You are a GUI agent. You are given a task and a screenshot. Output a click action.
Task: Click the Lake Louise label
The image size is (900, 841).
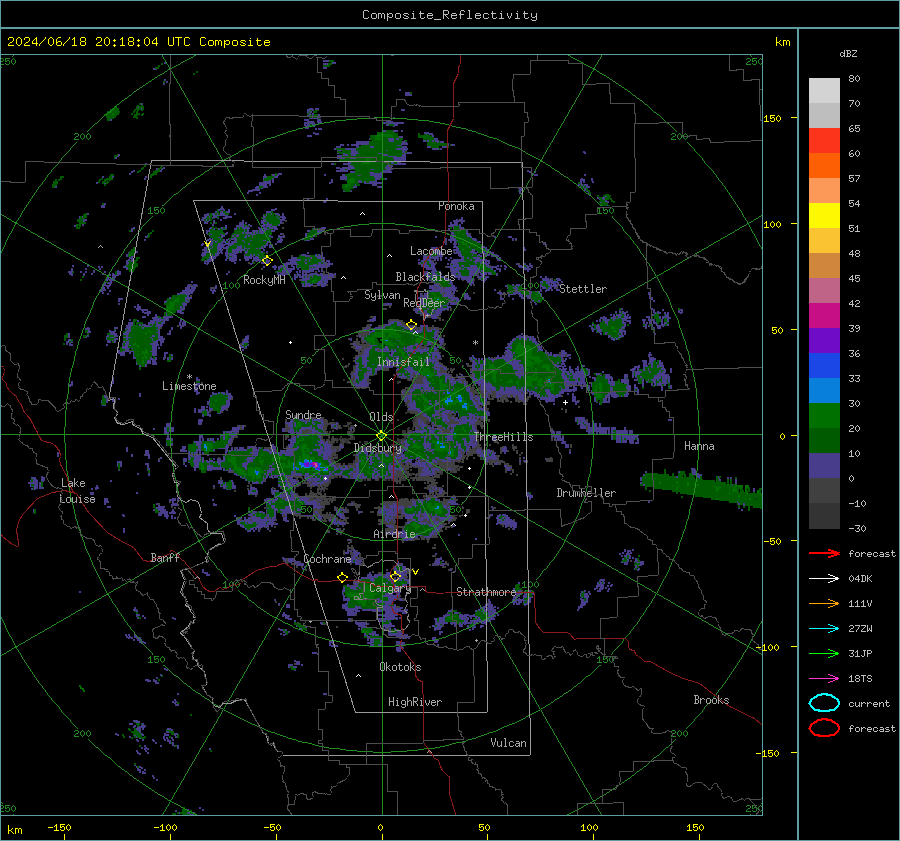[77, 491]
